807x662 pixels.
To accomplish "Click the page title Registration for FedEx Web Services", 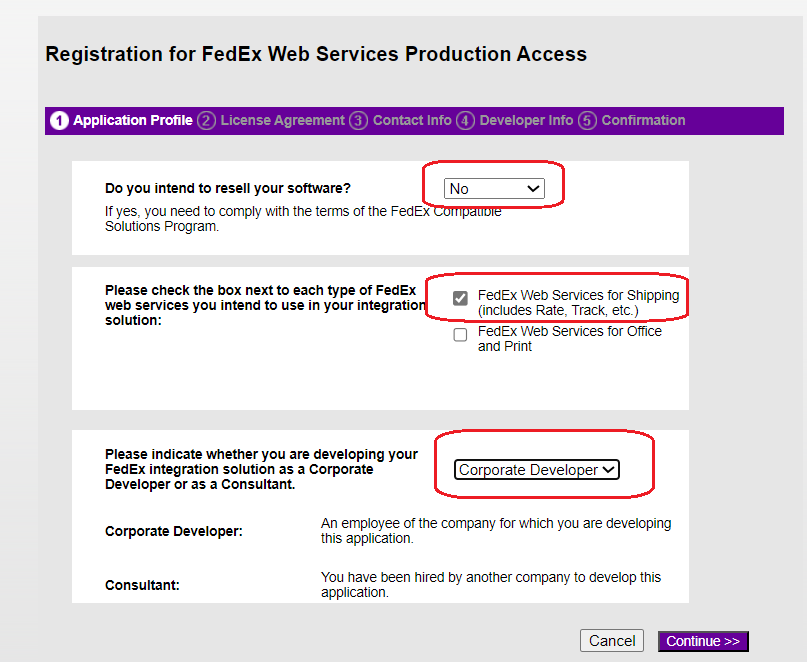I will 316,54.
